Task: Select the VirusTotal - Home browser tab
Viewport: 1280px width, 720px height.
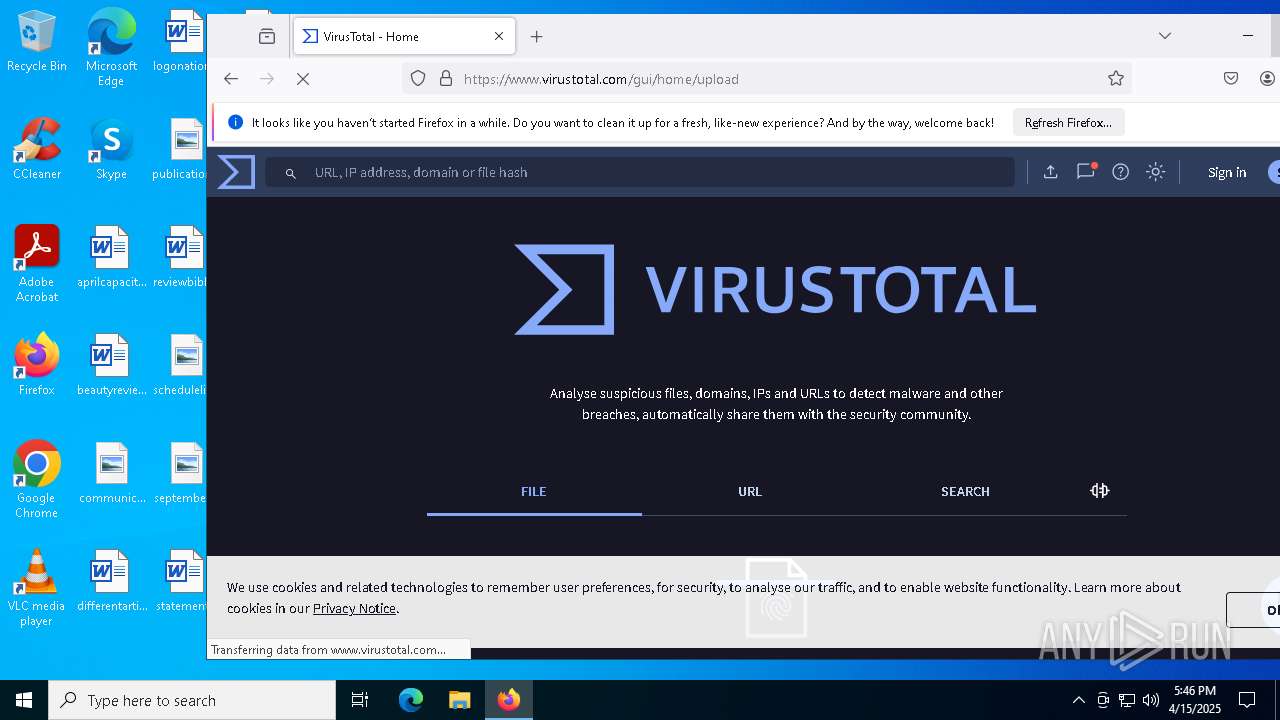Action: coord(404,36)
